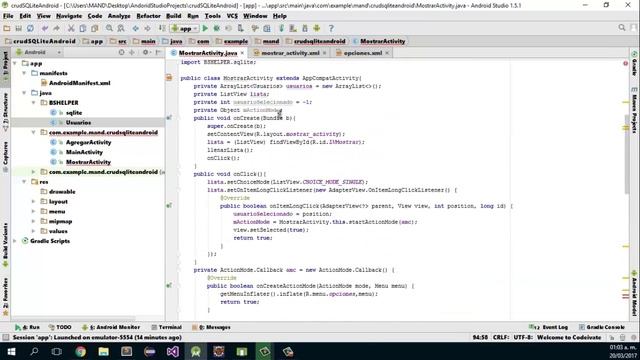This screenshot has width=640, height=360.
Task: Switch to the opciones.xml editor tab
Action: pyautogui.click(x=363, y=53)
